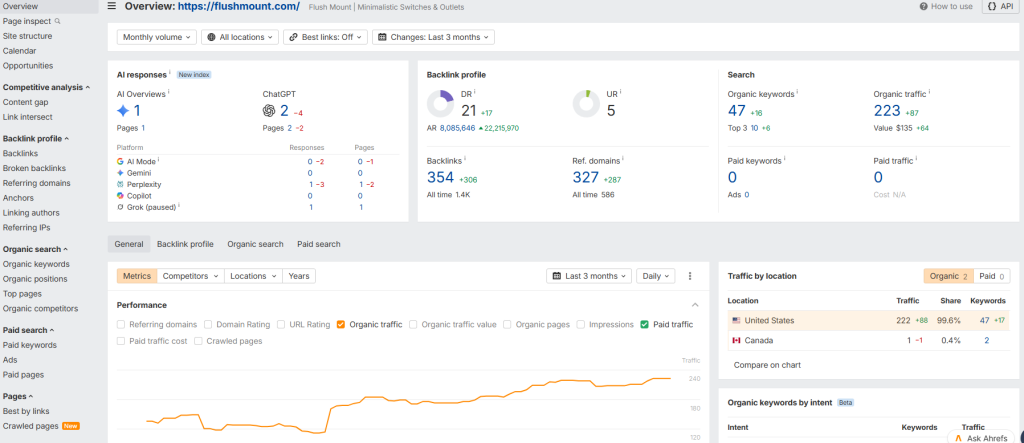
Task: Open the Changes: Last 3 months dropdown
Action: pos(433,37)
